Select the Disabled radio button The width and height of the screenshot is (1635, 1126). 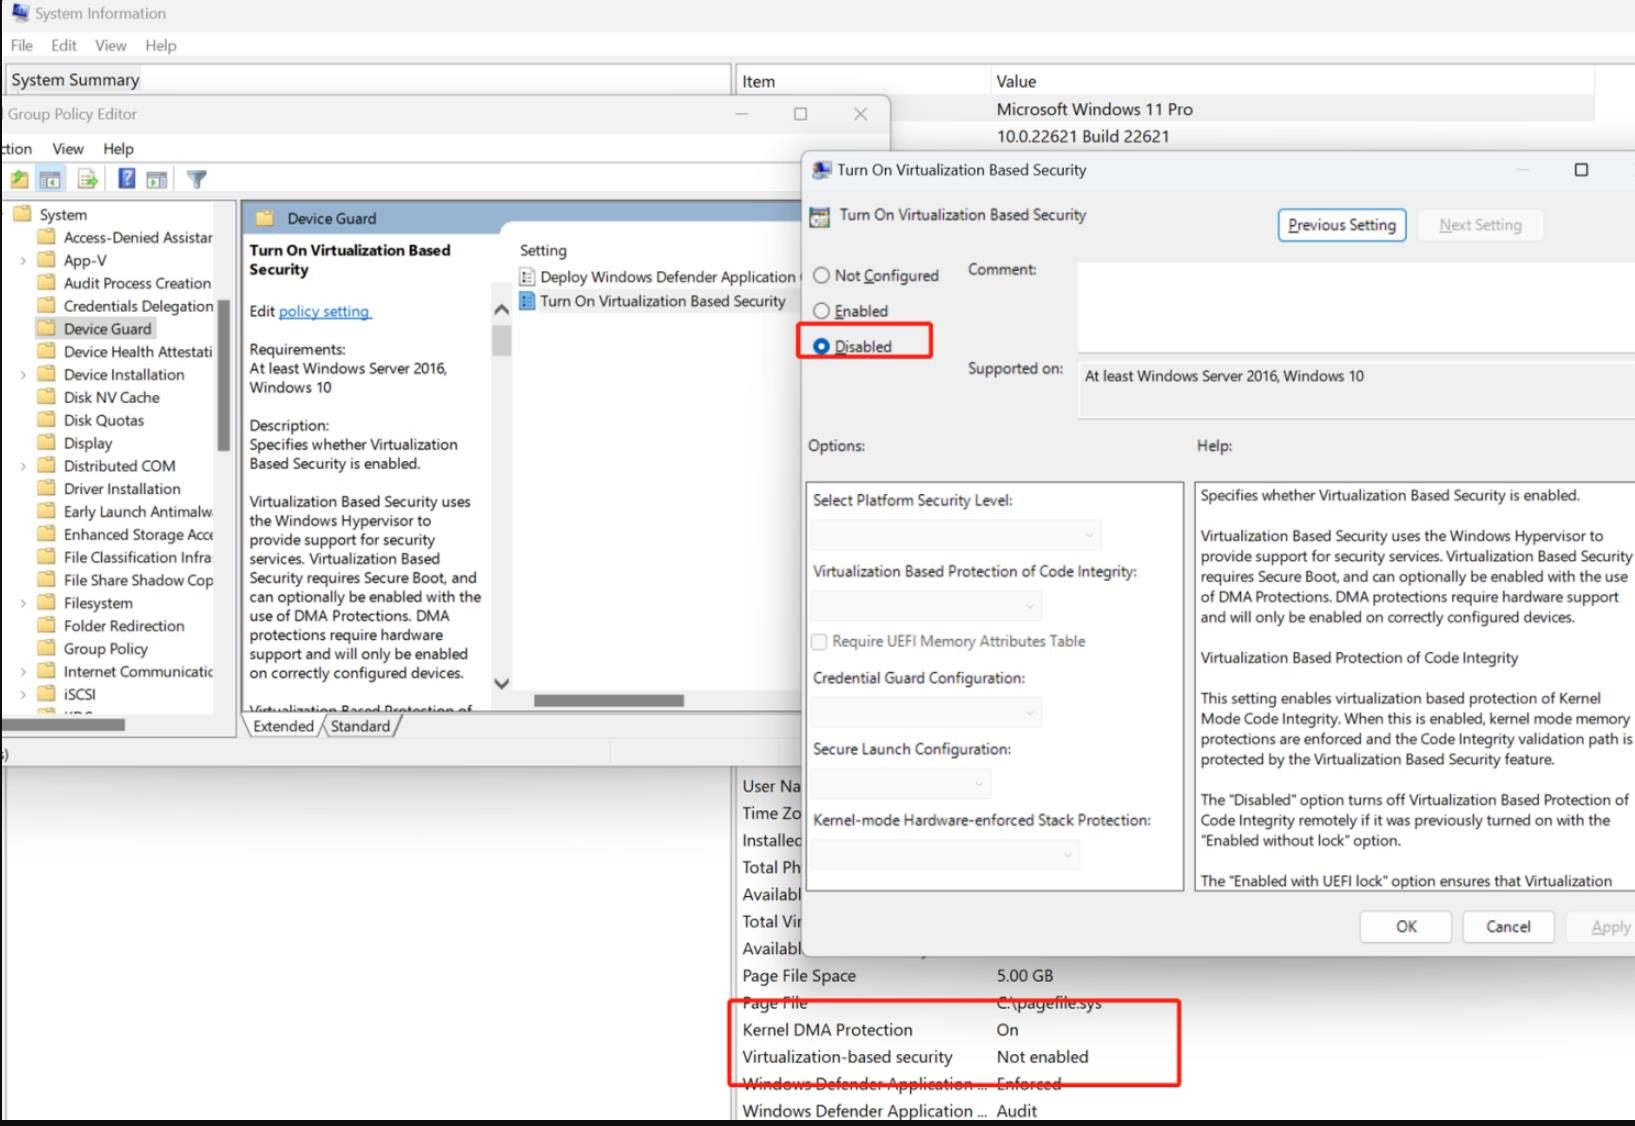click(x=822, y=346)
